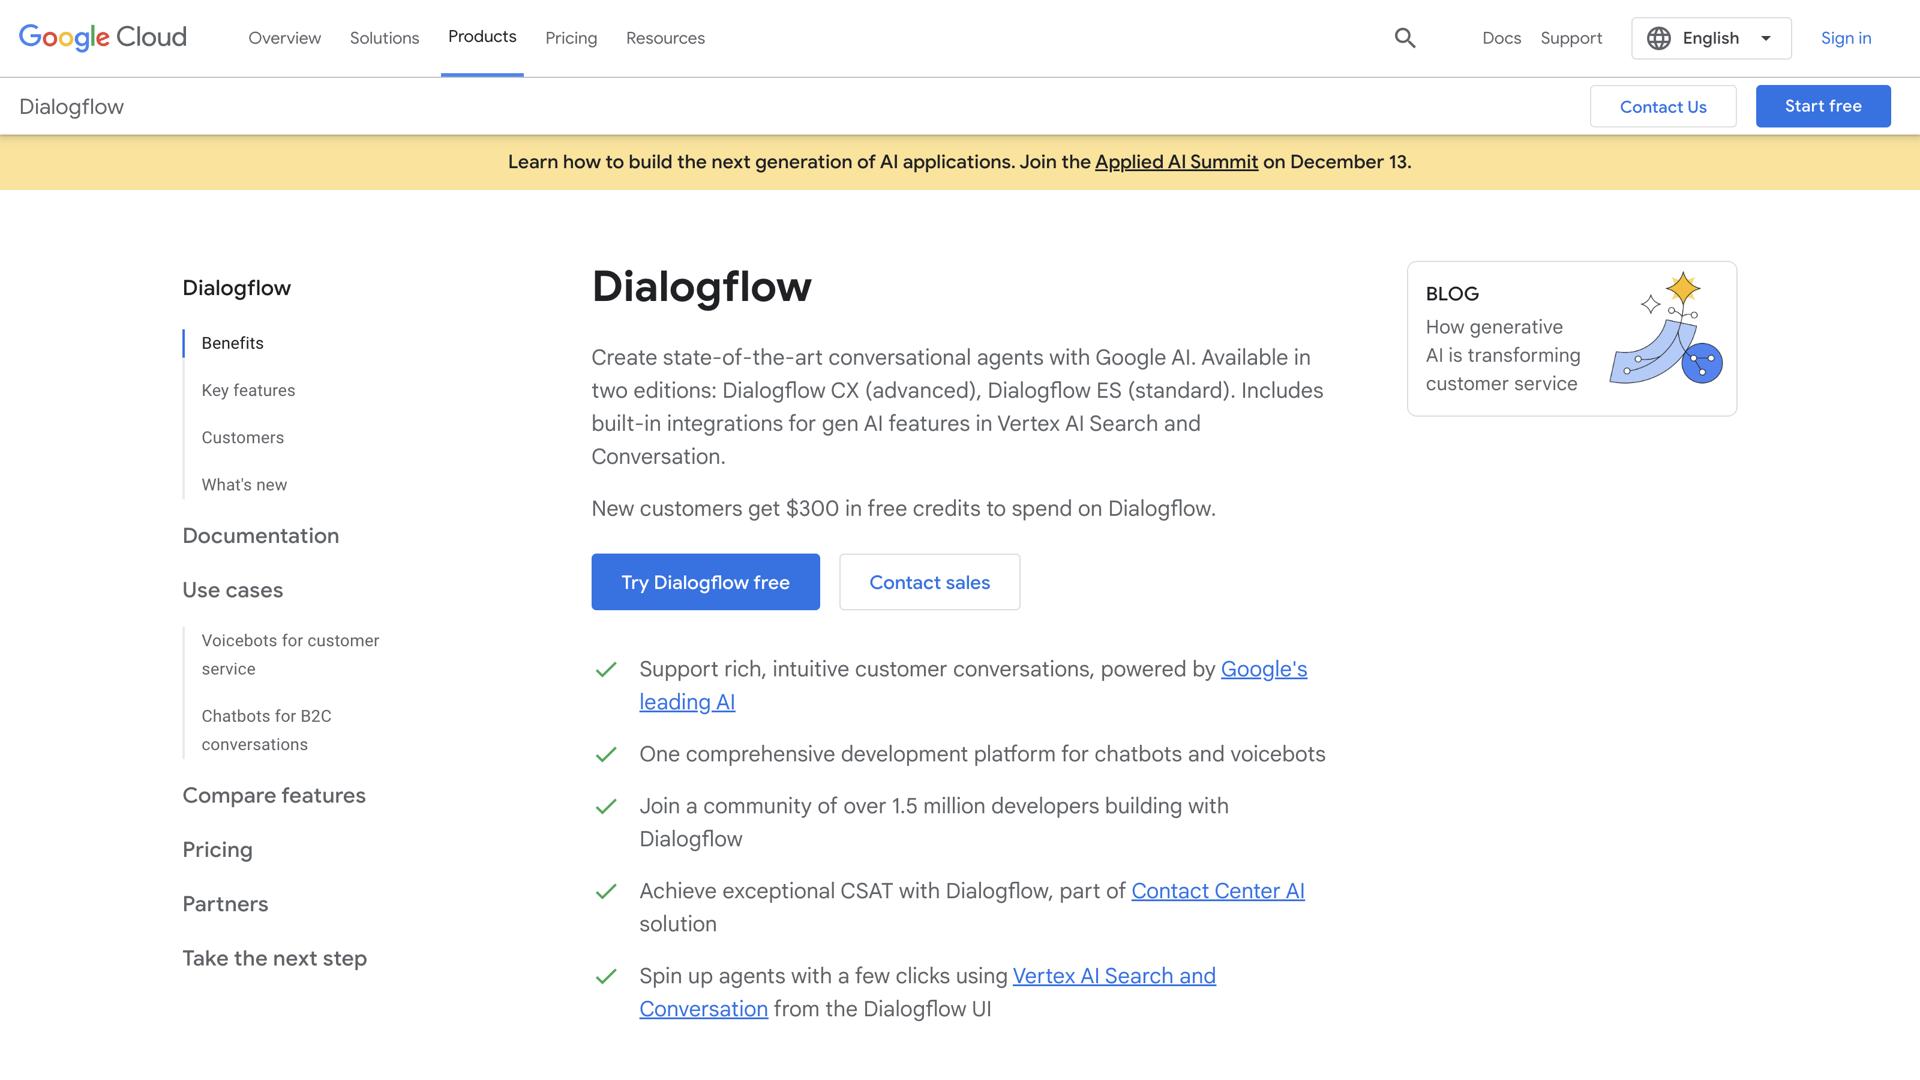Select What's new in the sidebar
Image resolution: width=1920 pixels, height=1080 pixels.
coord(243,485)
